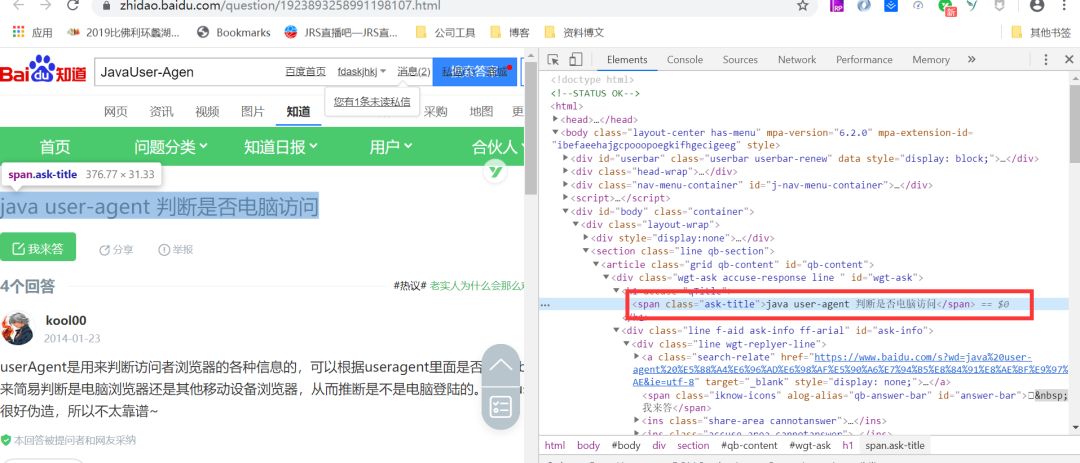Image resolution: width=1080 pixels, height=463 pixels.
Task: Switch to the DevTools Console tab
Action: pyautogui.click(x=685, y=60)
